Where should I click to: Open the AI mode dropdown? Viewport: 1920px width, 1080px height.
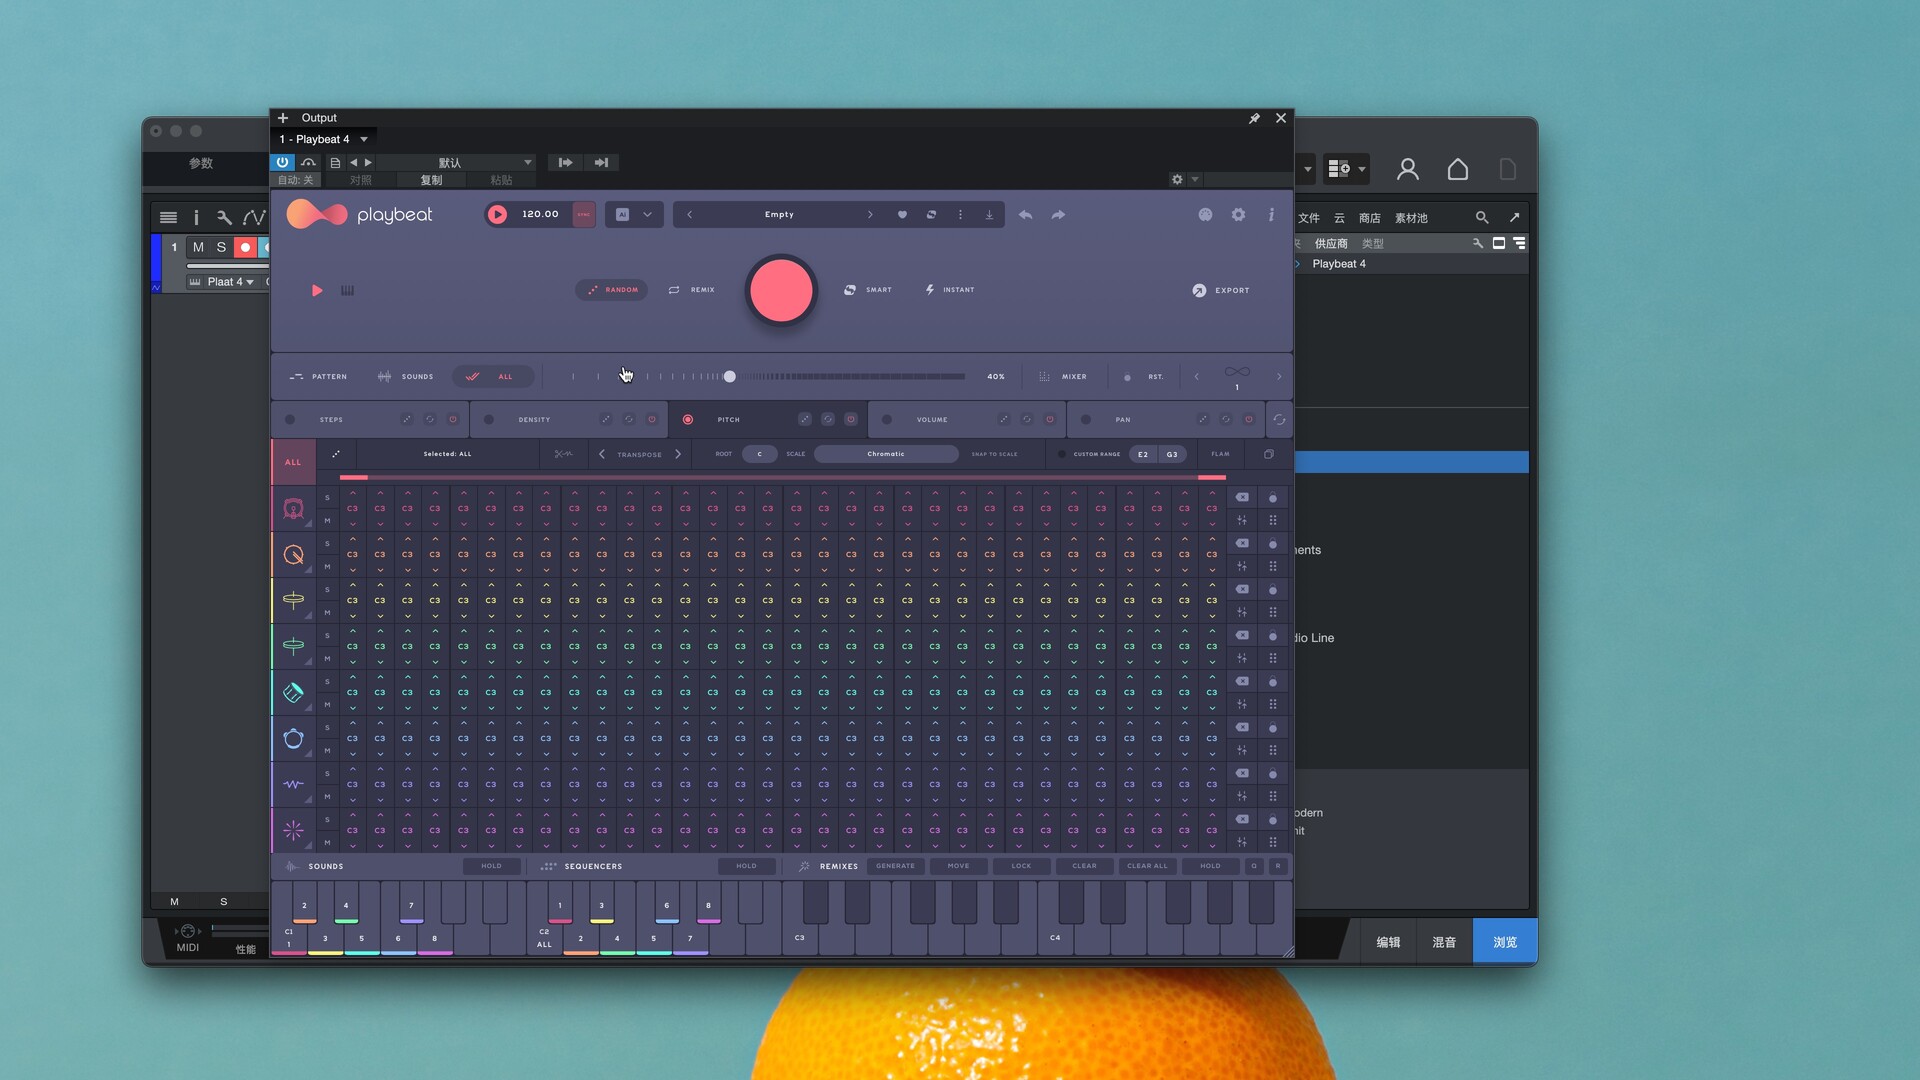tap(634, 214)
